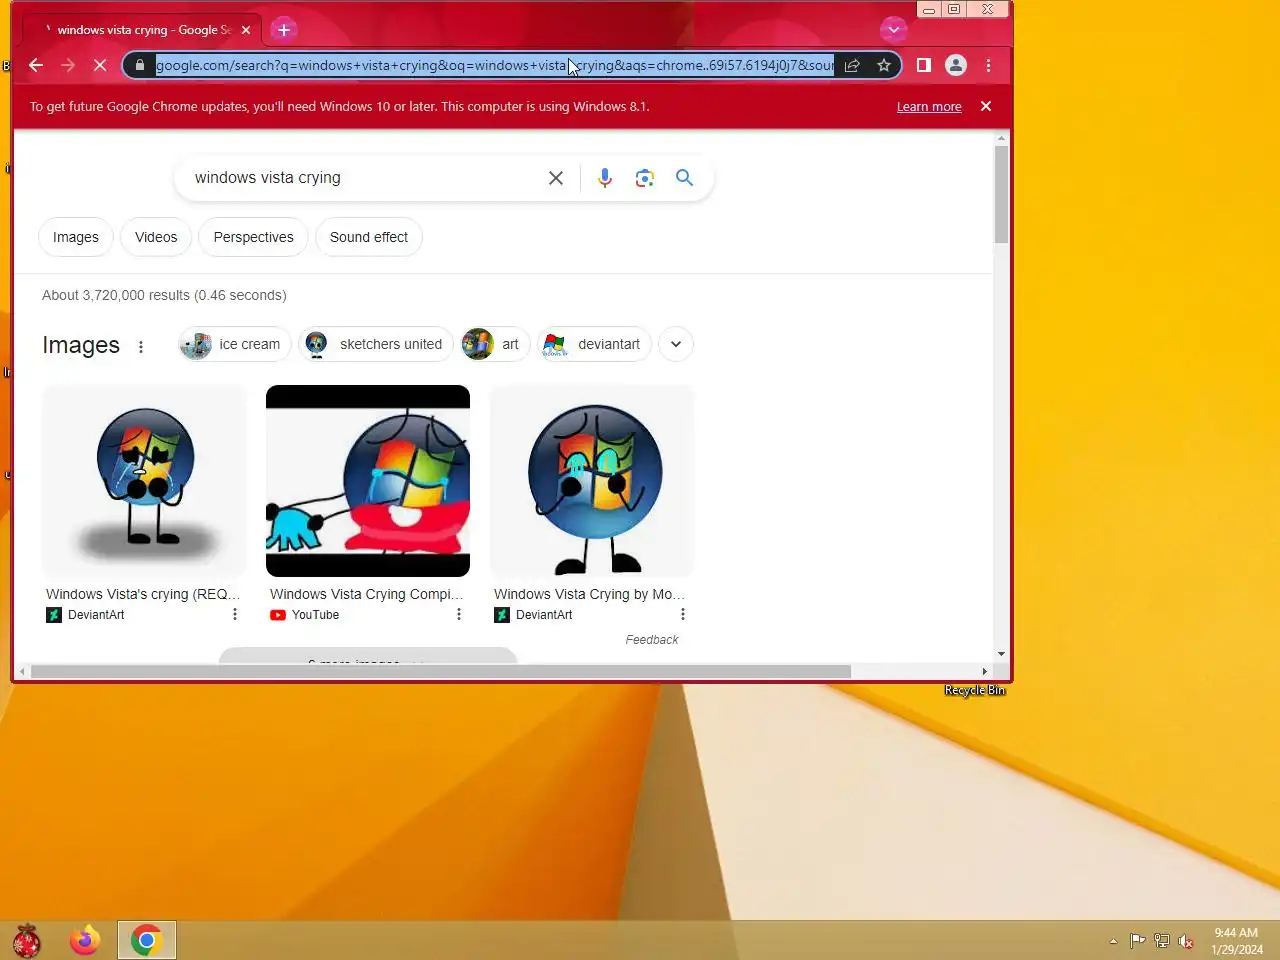Screen dimensions: 1280x960
Task: Open the Images section more options
Action: (141, 346)
